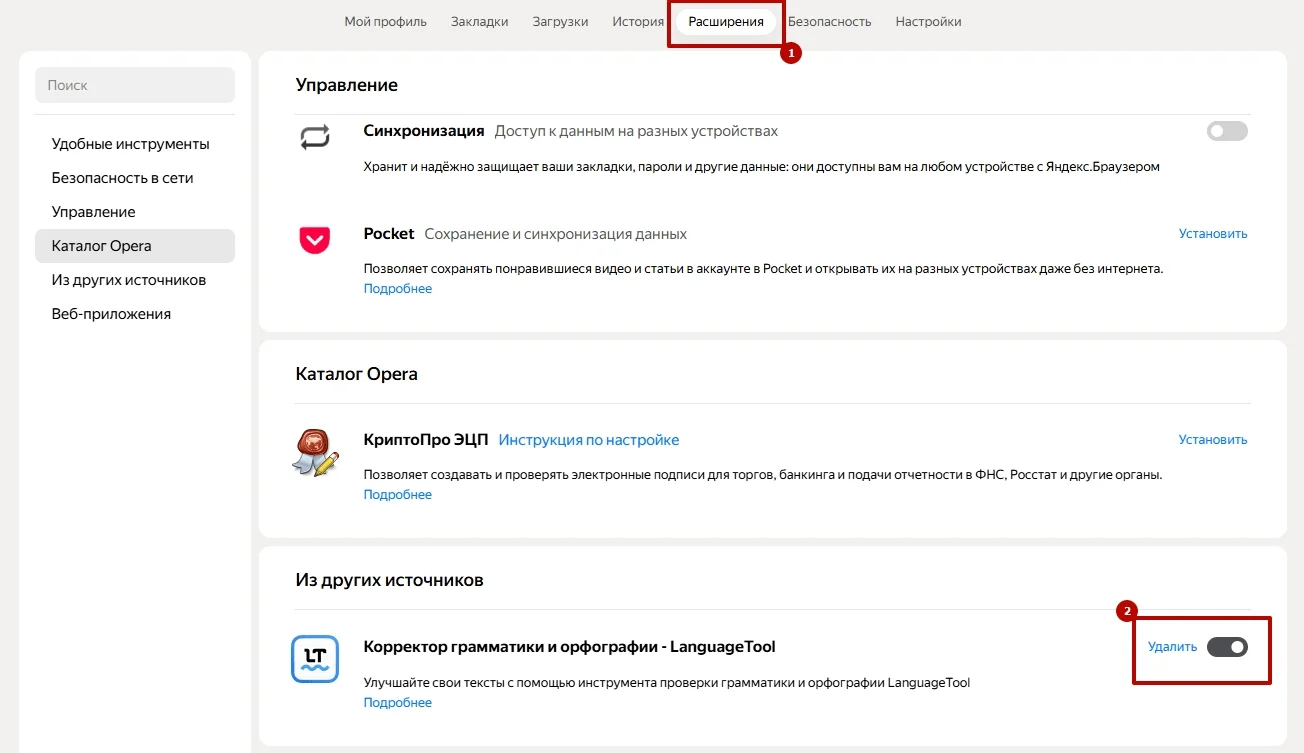Open the Настройки tab
The width and height of the screenshot is (1304, 753).
928,22
